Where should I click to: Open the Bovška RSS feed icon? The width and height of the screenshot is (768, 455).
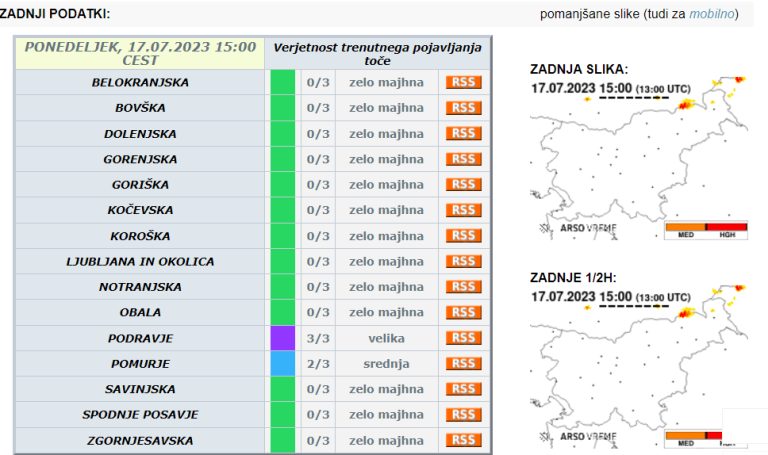[x=463, y=108]
